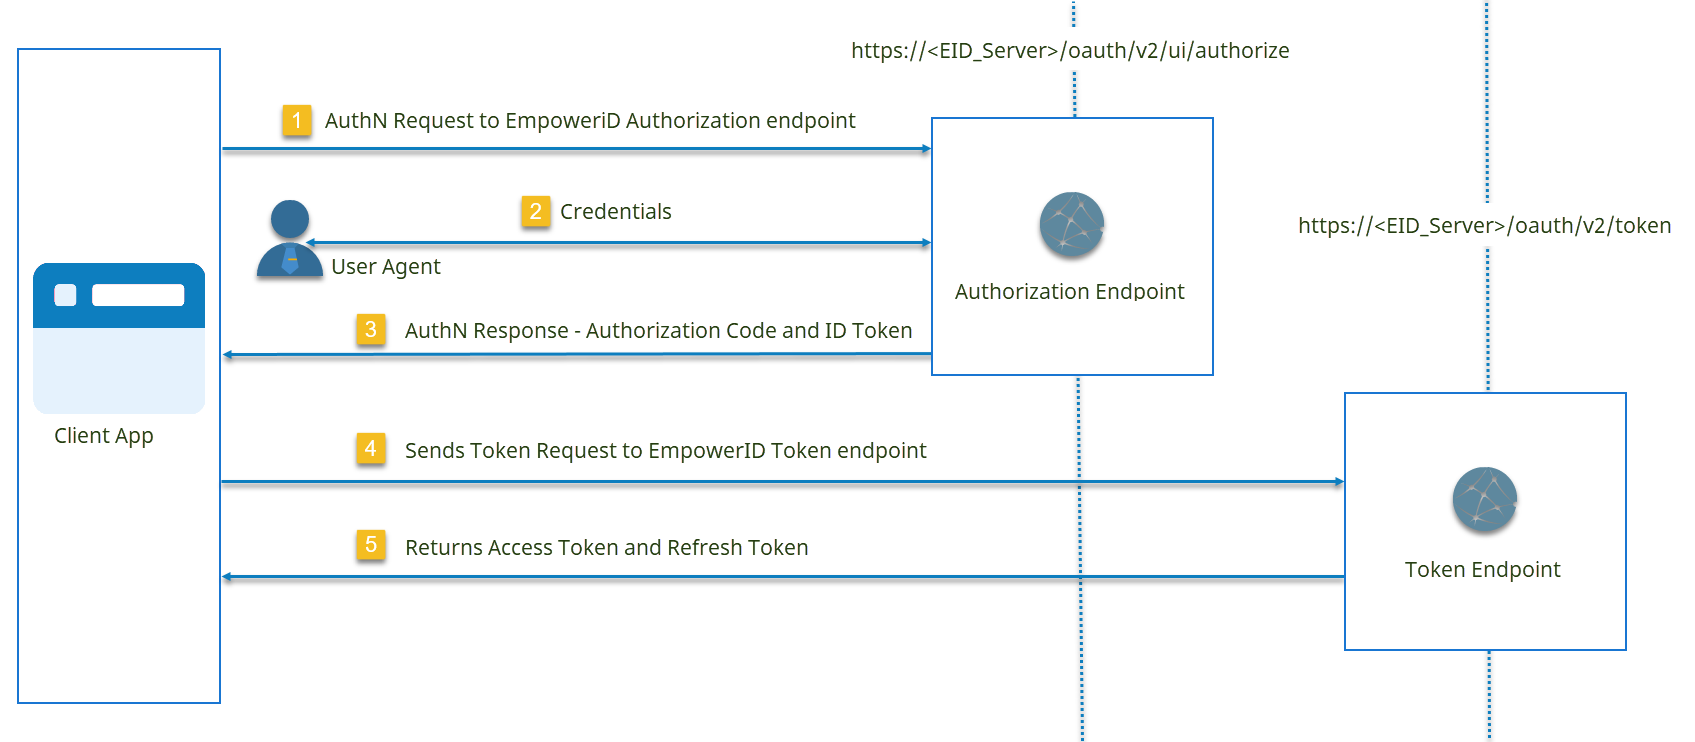Click the oauth/v2/ui/authorize URL text
Viewport: 1695px width, 742px height.
coord(1070,51)
